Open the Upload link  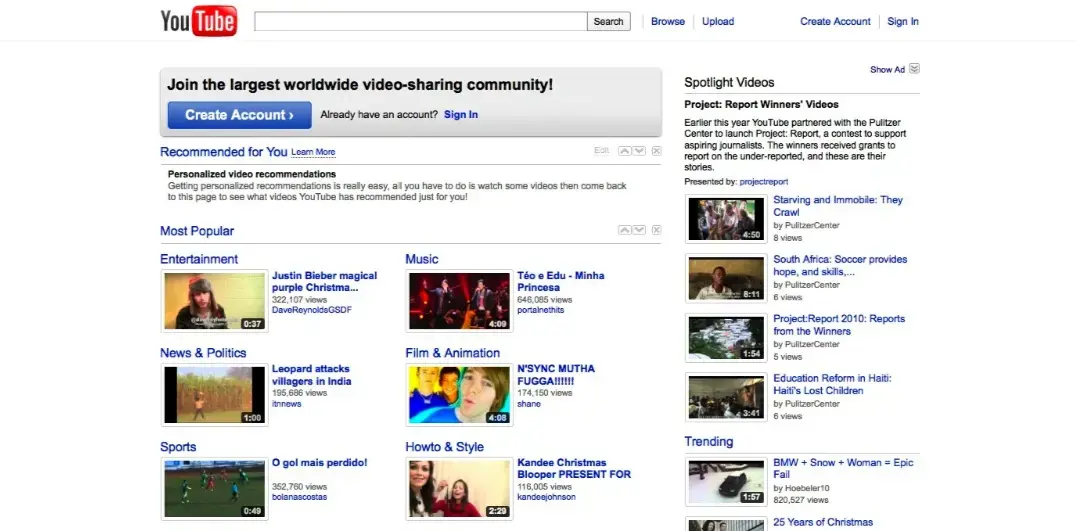(718, 21)
